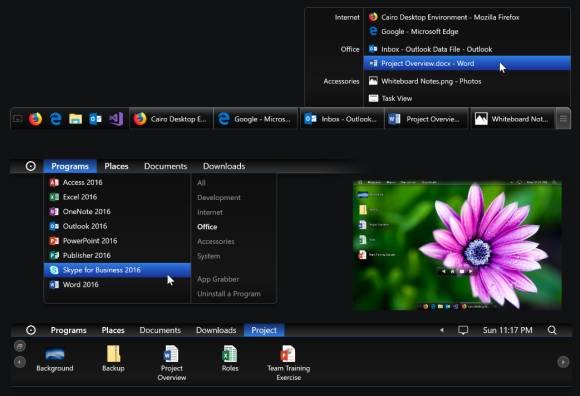Open the Programs menu tab
The height and width of the screenshot is (396, 580).
point(70,166)
